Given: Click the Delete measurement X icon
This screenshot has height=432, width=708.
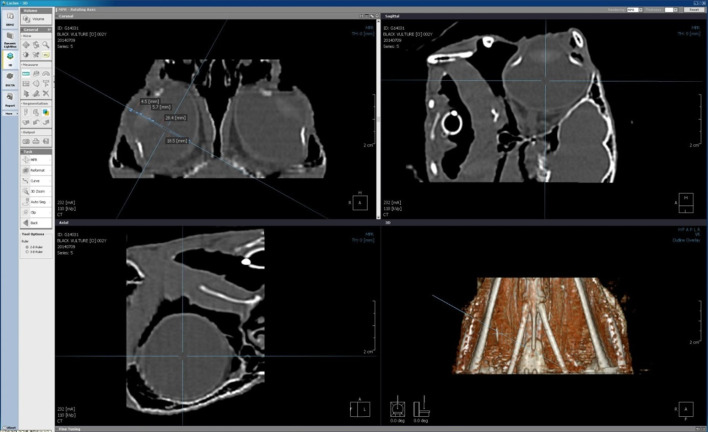Looking at the screenshot, I should pyautogui.click(x=46, y=93).
